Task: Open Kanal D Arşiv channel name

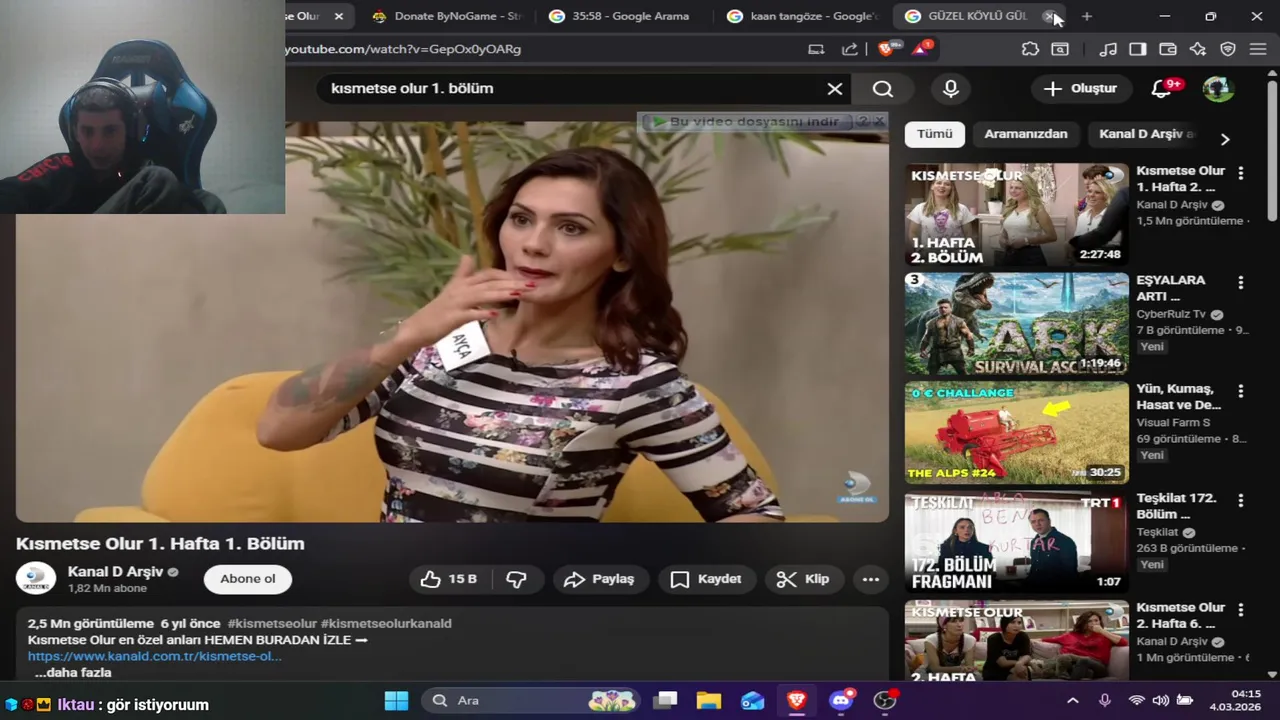Action: click(x=115, y=572)
